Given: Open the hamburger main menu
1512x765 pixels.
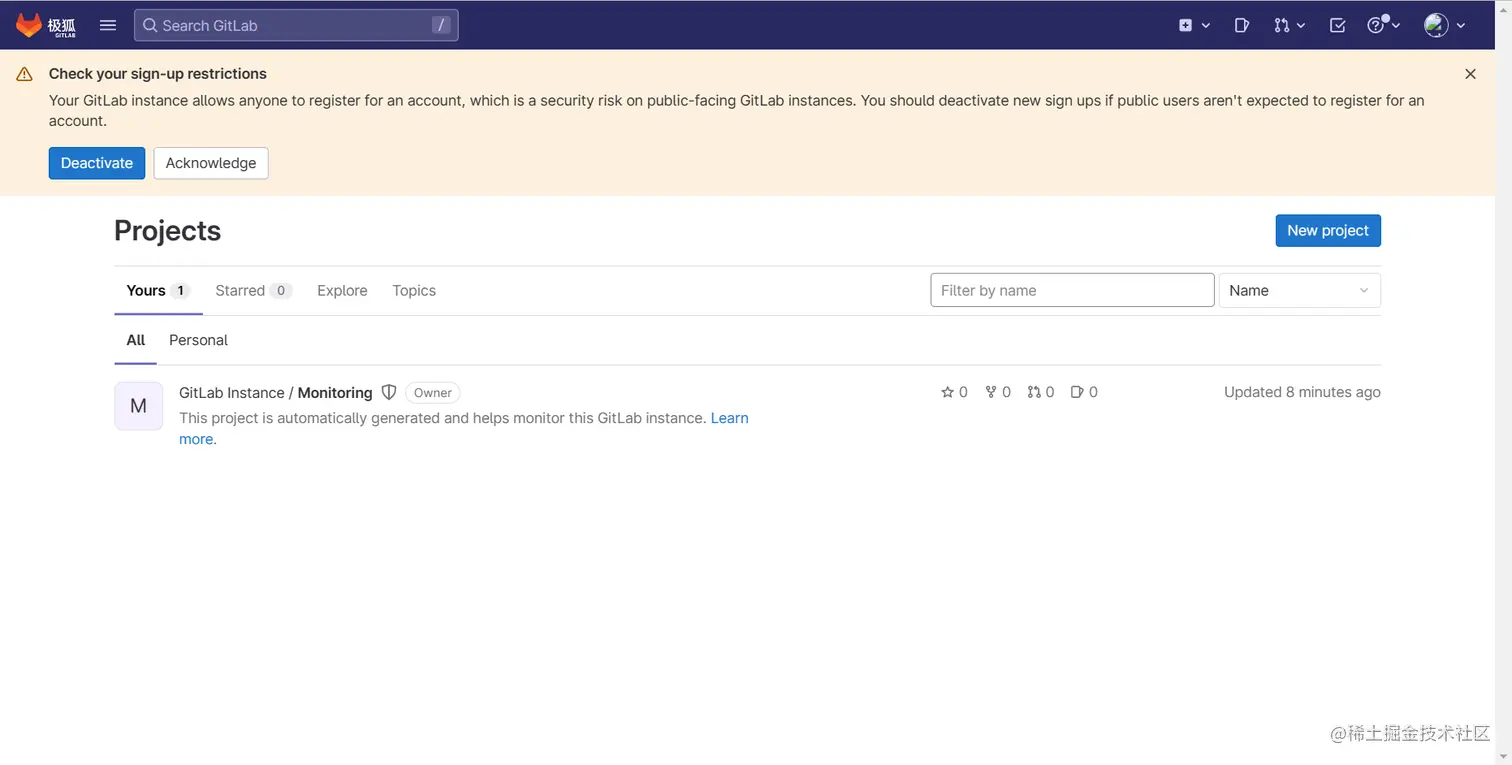Looking at the screenshot, I should point(108,25).
